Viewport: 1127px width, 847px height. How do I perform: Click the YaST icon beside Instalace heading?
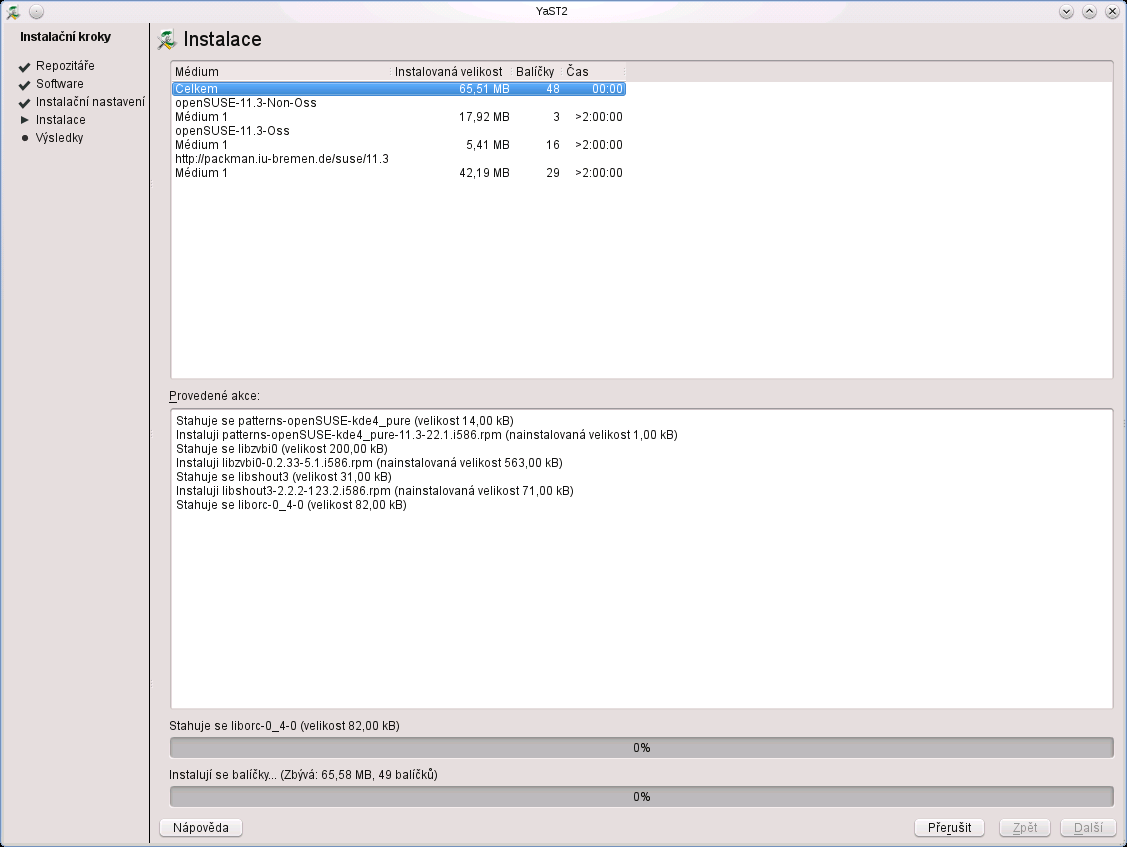[167, 40]
